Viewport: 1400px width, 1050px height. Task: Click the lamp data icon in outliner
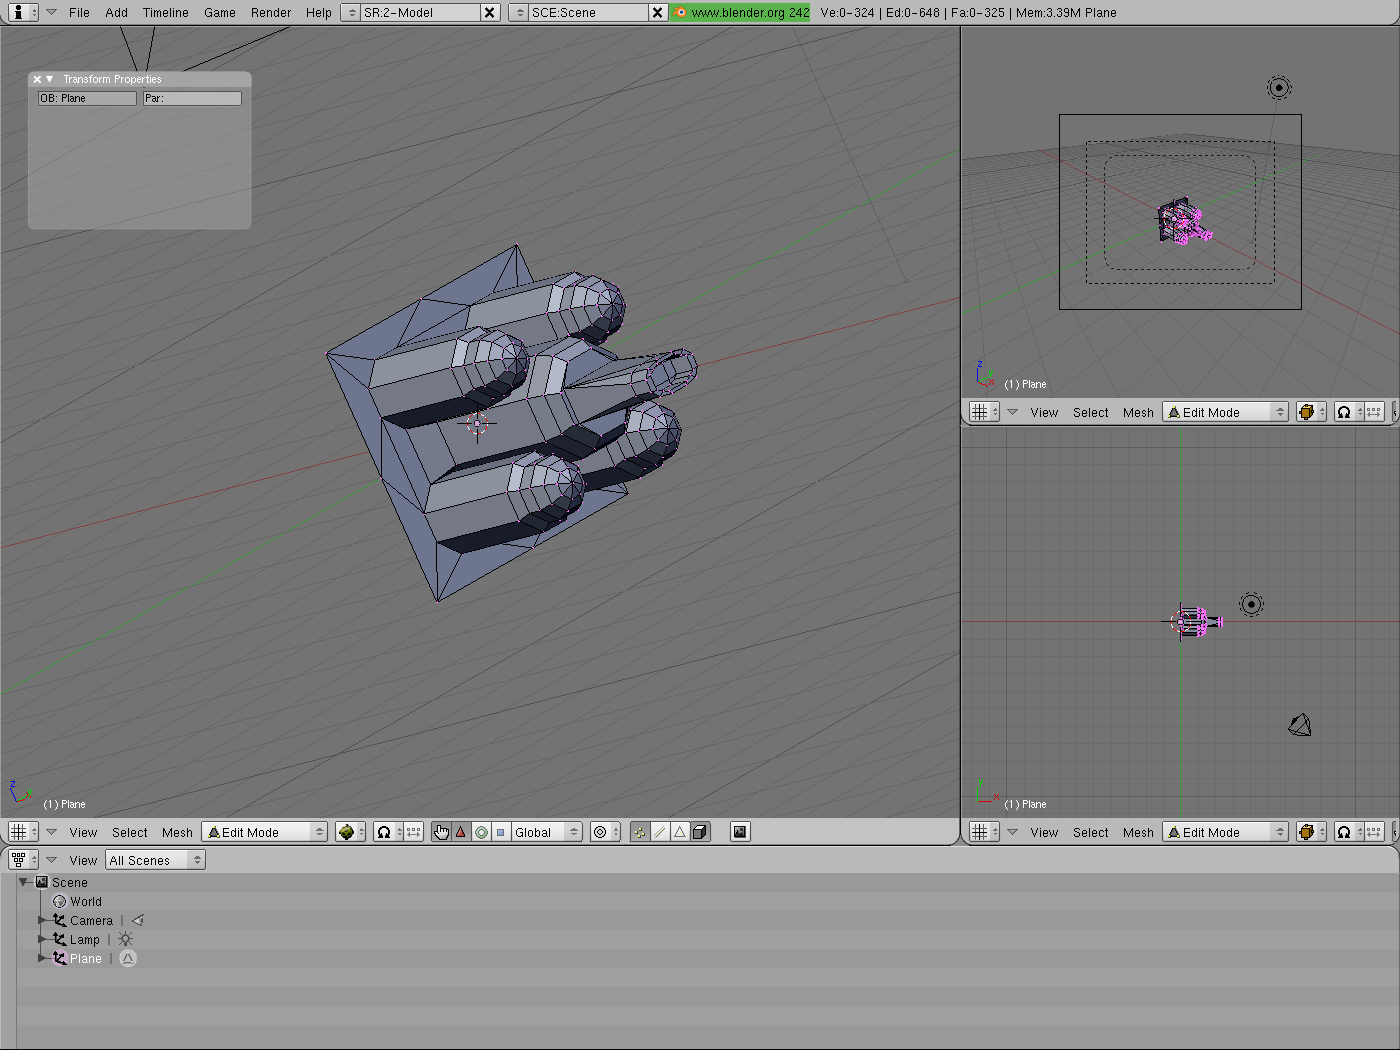coord(125,939)
